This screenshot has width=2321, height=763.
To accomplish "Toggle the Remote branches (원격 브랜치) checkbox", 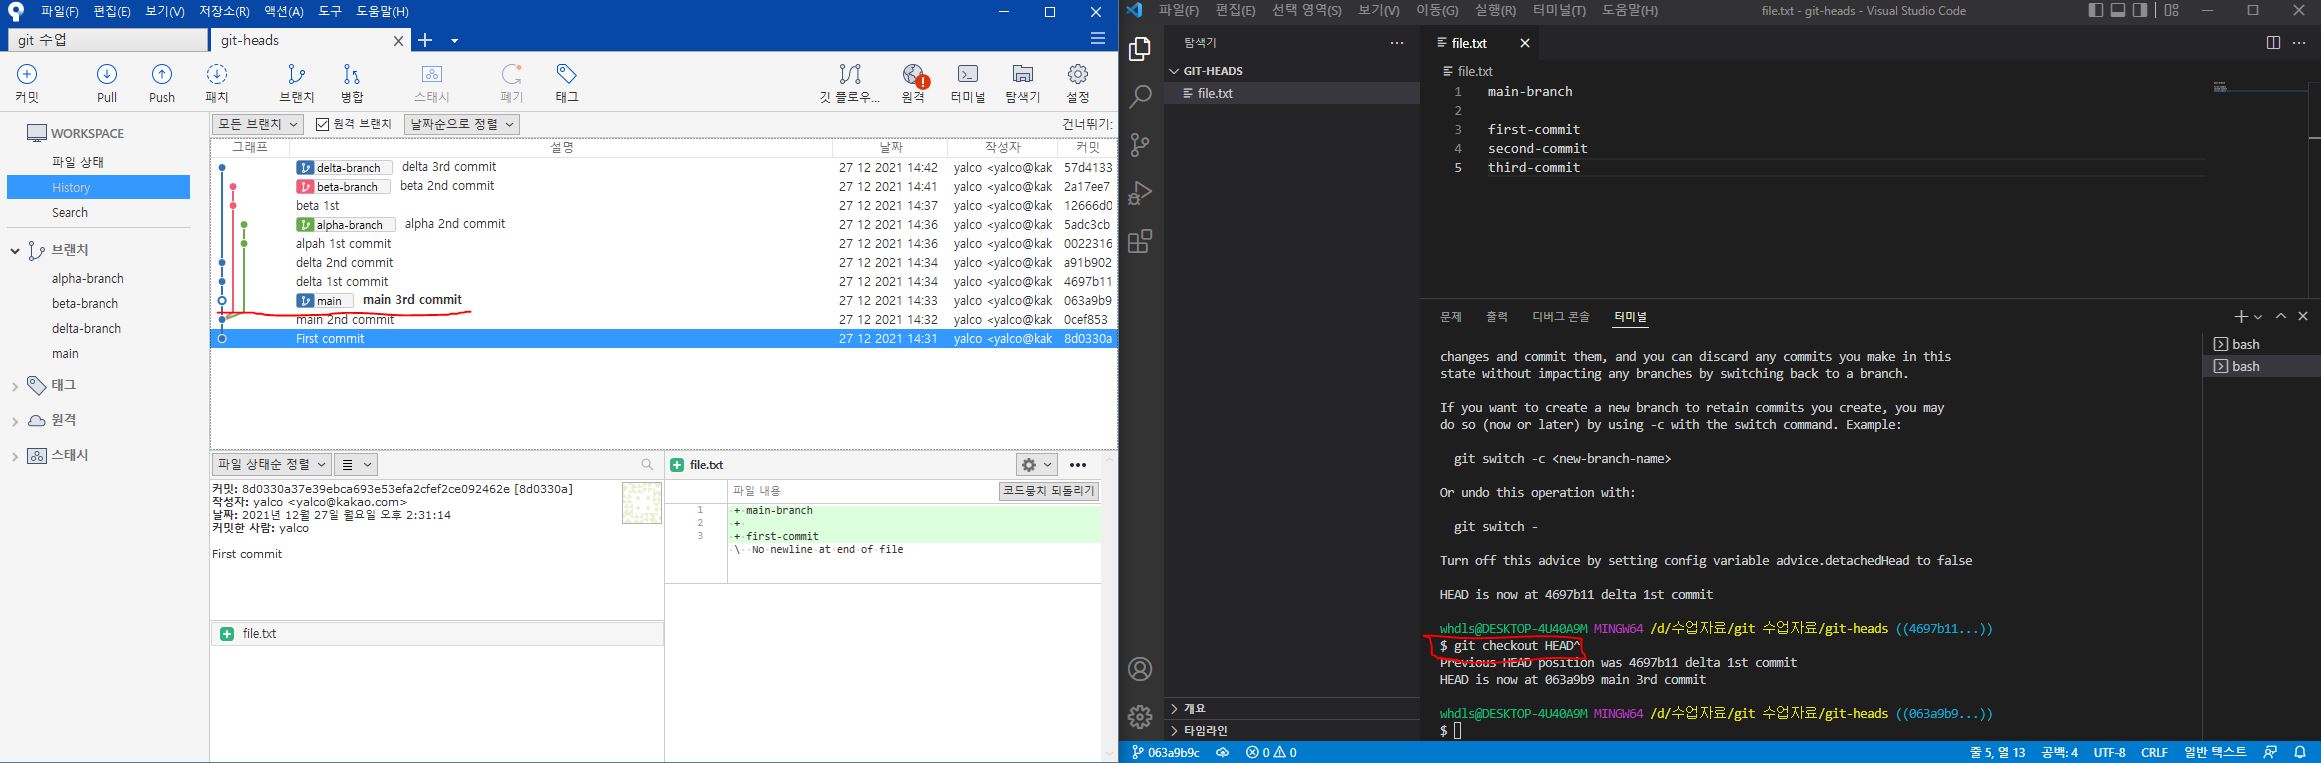I will (x=322, y=124).
